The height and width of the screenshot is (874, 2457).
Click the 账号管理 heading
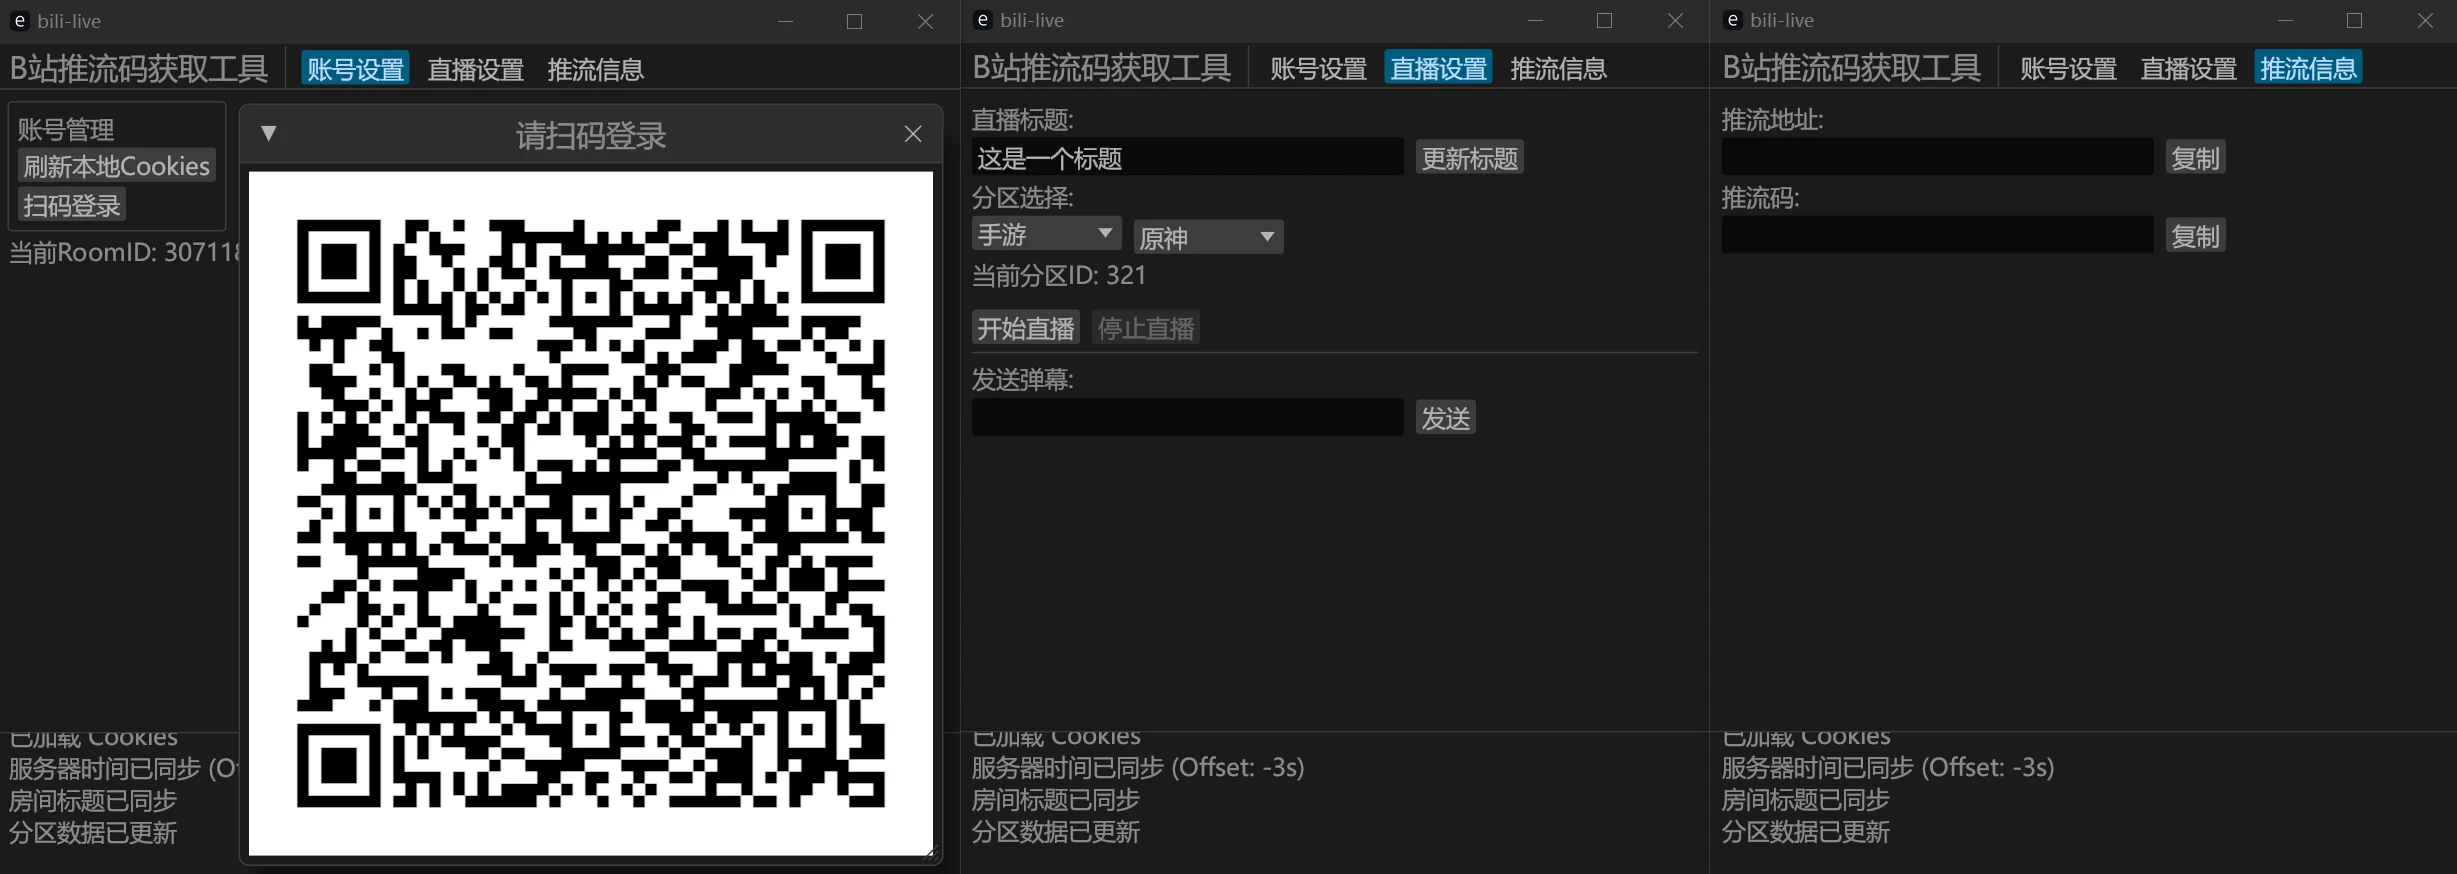click(66, 129)
